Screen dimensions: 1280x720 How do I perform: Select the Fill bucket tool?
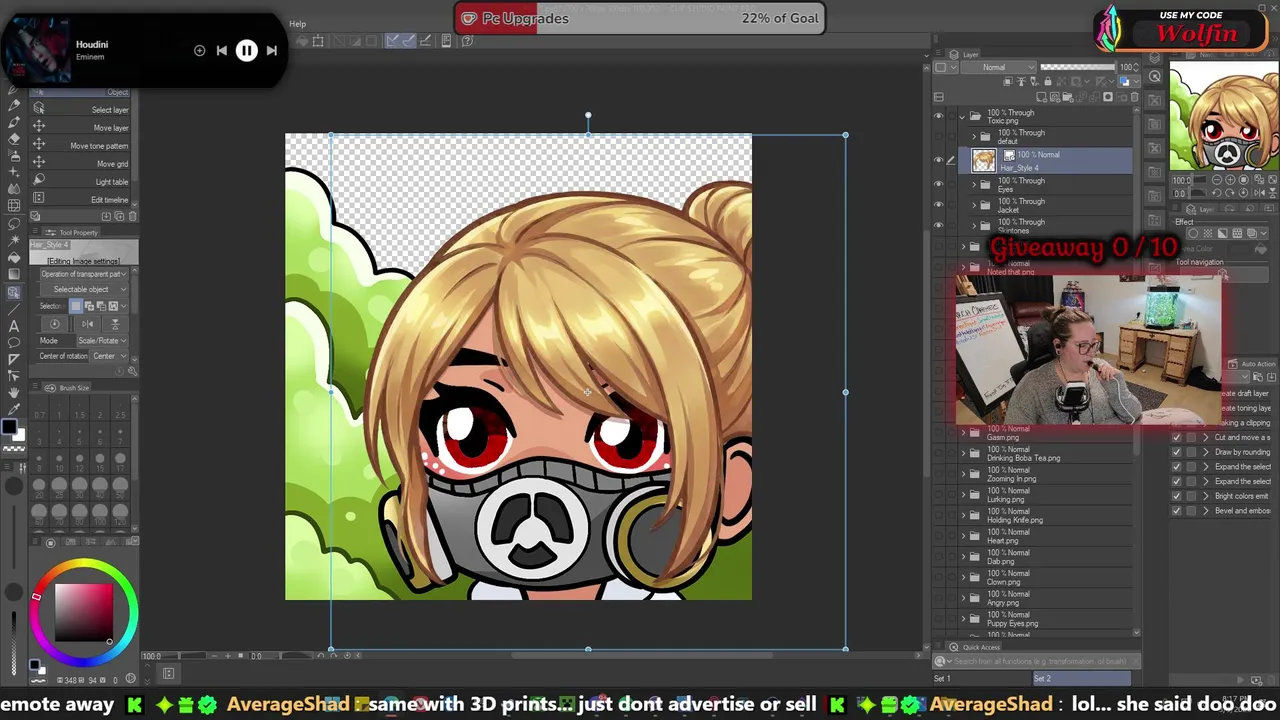[14, 257]
